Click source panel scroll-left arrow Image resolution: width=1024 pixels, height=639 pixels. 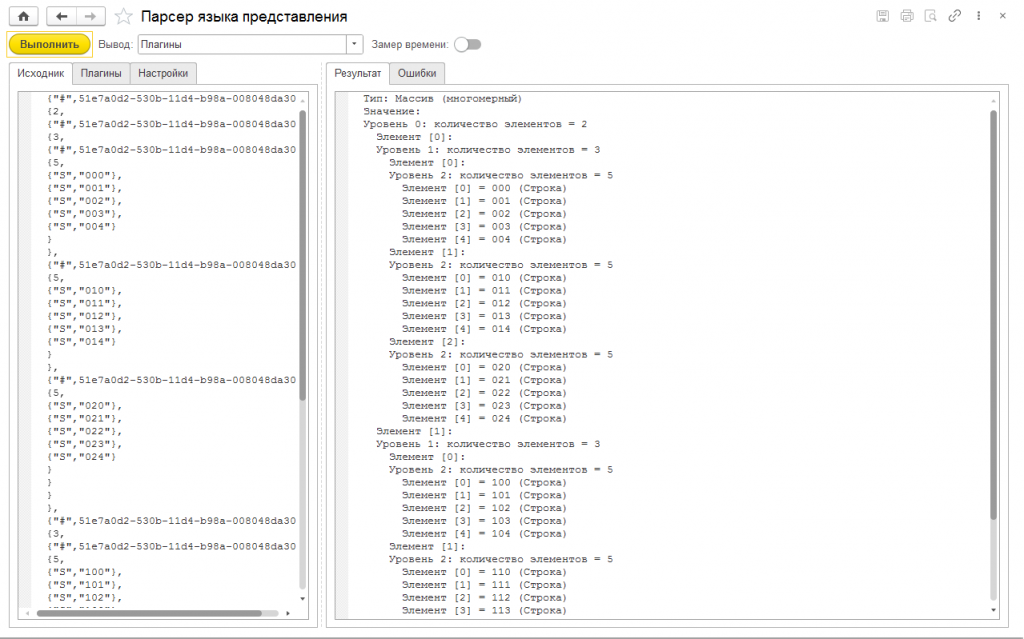click(27, 614)
